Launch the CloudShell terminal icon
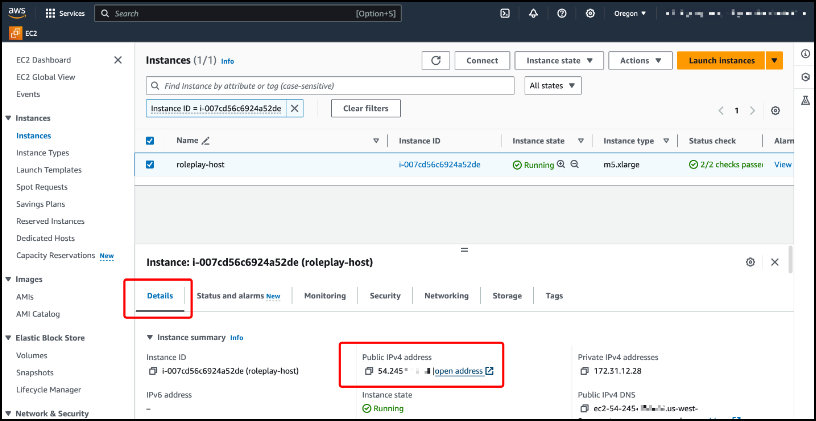 [504, 14]
